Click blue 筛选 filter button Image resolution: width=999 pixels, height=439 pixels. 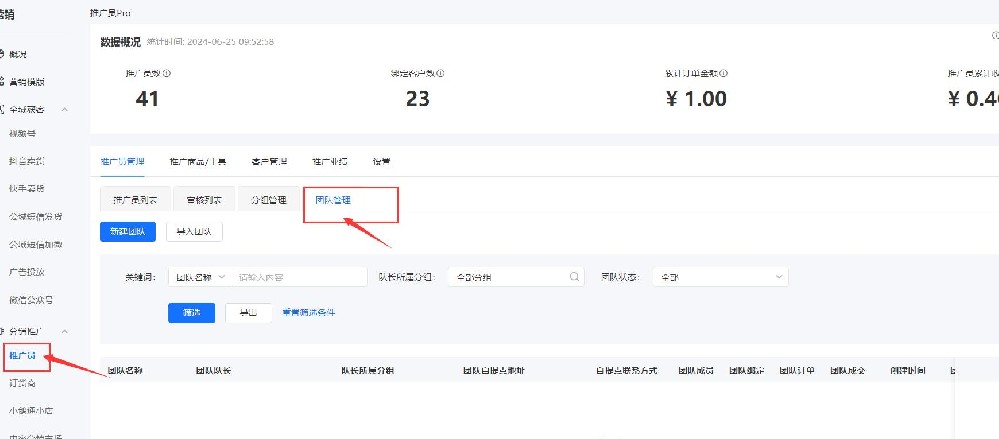[191, 313]
